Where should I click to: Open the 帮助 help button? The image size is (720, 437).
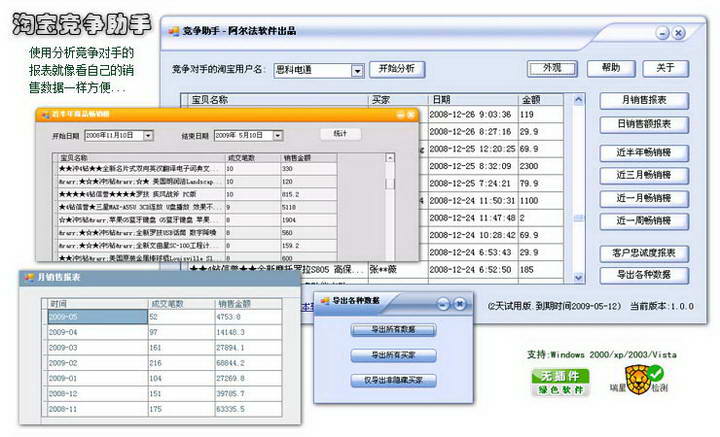pos(610,69)
